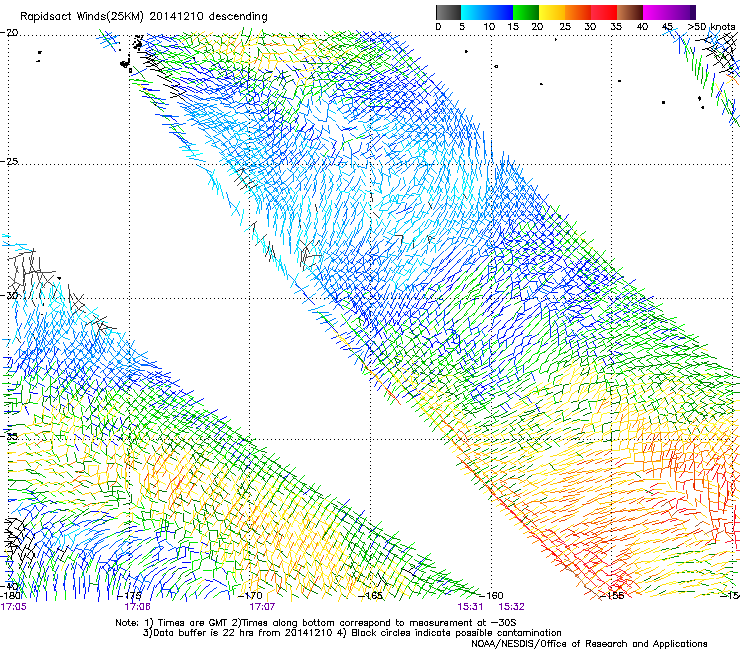
Task: Click the '-165' longitude axis label
Action: pos(371,596)
